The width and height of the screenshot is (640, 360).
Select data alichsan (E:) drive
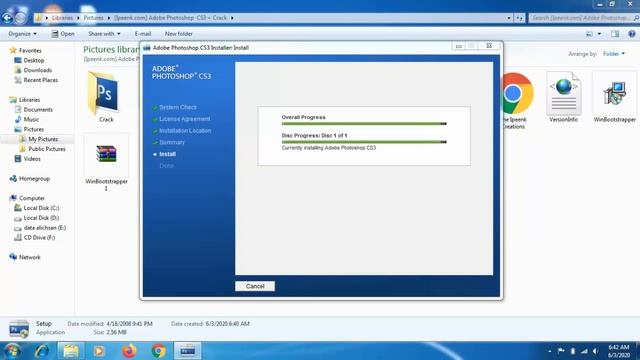pos(44,228)
